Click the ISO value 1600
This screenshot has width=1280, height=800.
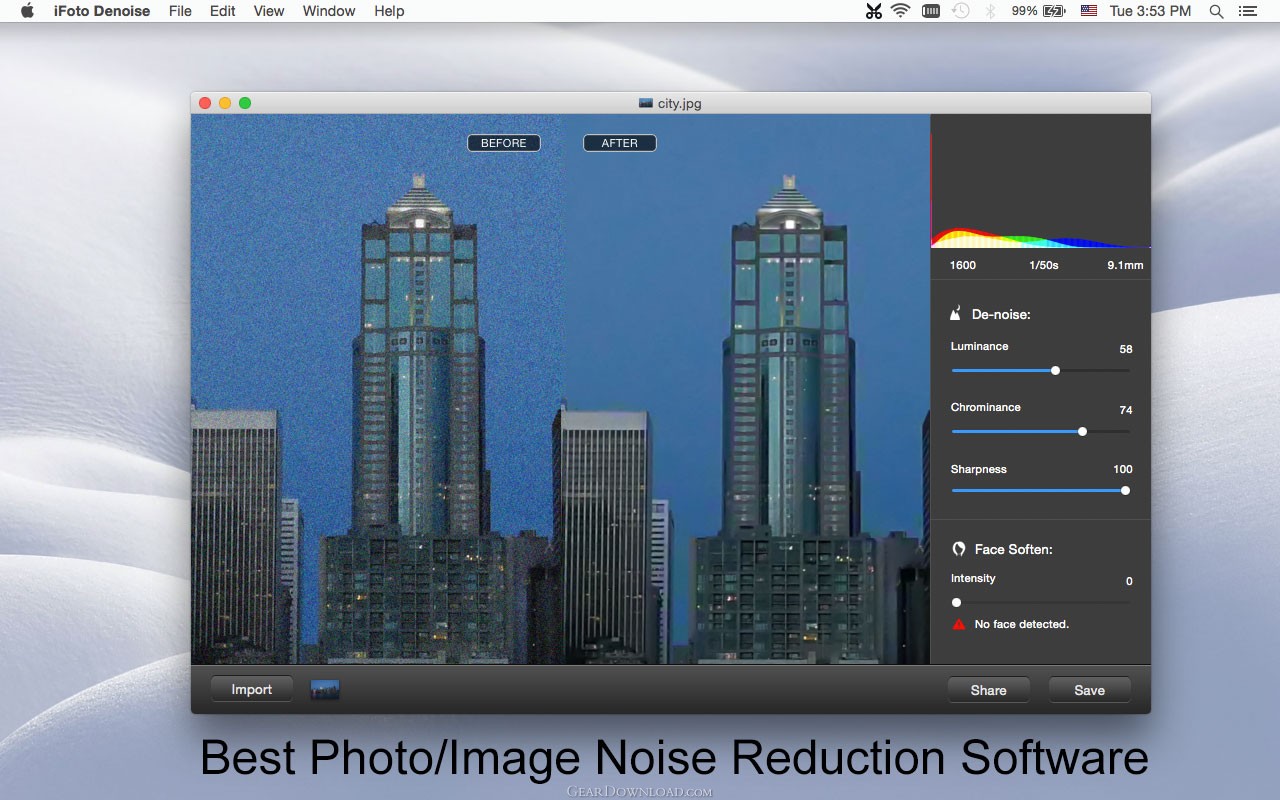click(963, 265)
